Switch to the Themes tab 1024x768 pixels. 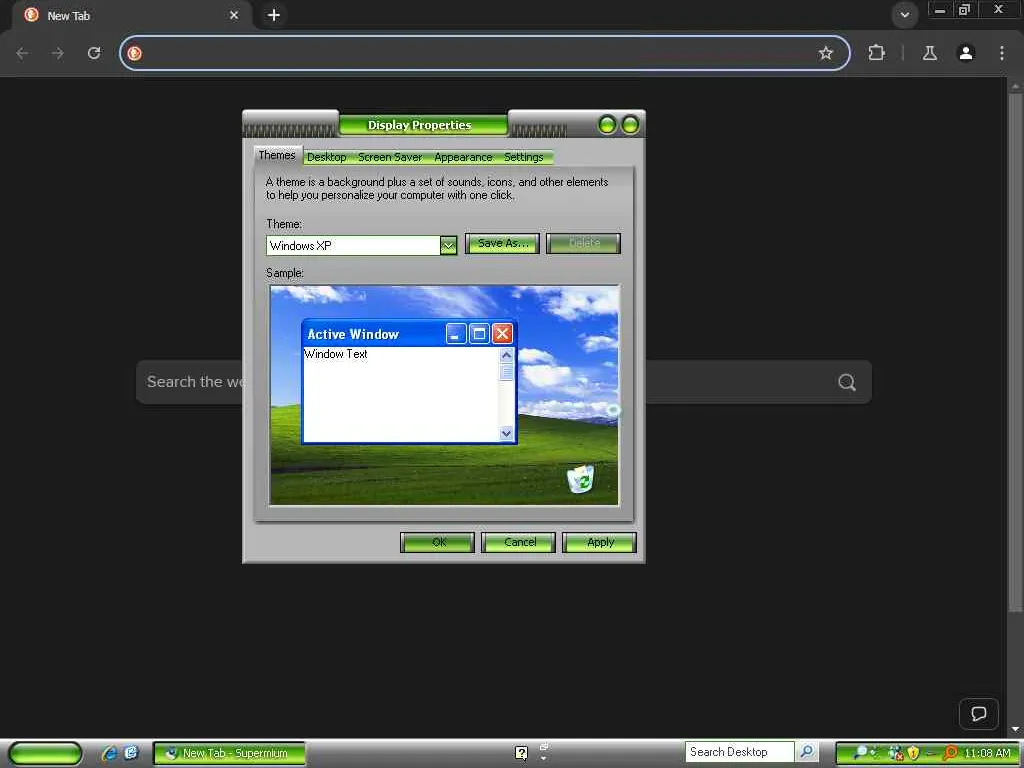[277, 155]
